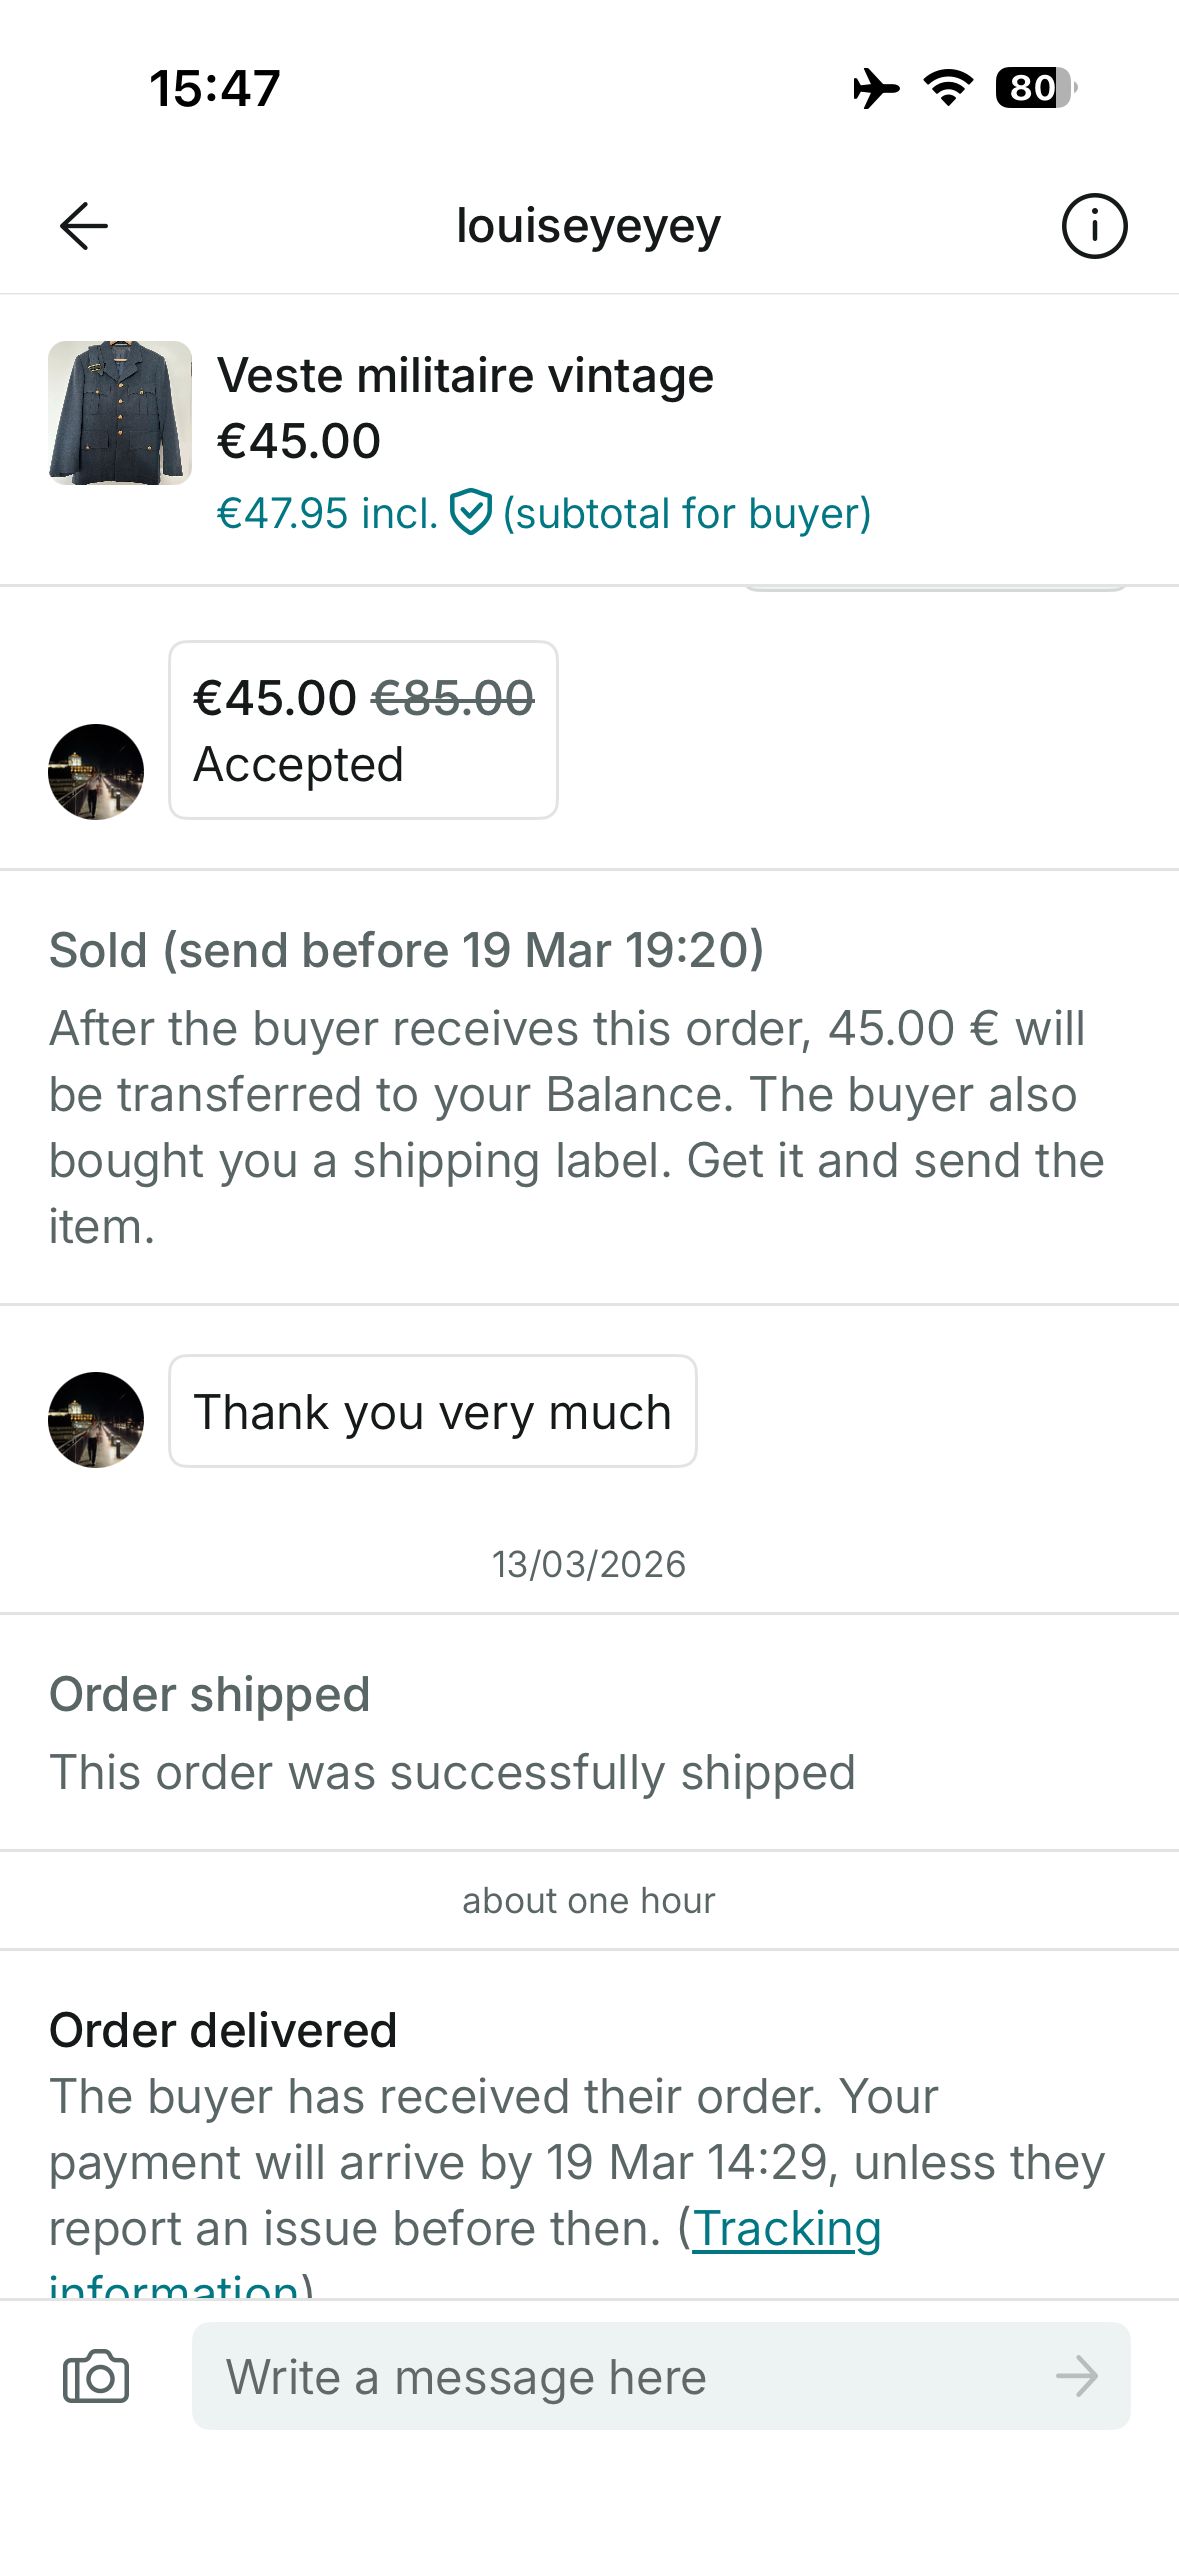Tap the louiseyeyey username header
The width and height of the screenshot is (1179, 2556).
click(x=588, y=226)
